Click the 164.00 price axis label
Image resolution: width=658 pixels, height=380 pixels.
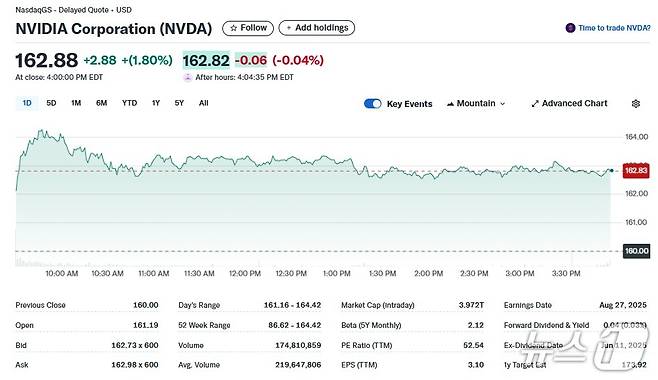point(637,137)
